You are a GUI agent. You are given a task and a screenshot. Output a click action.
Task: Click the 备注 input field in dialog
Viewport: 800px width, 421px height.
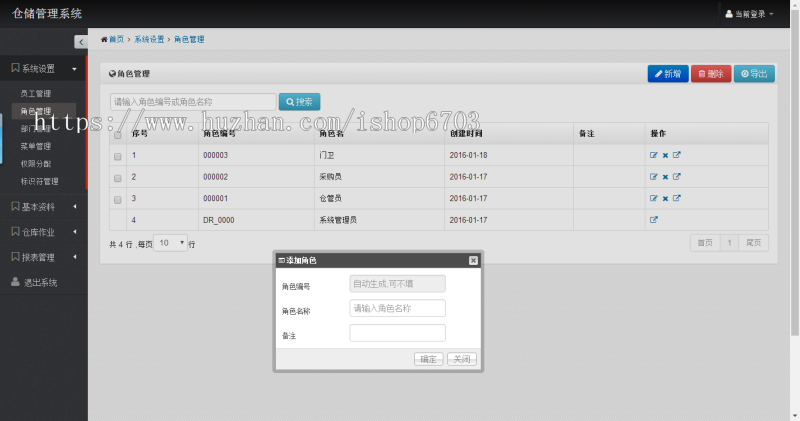[x=397, y=333]
